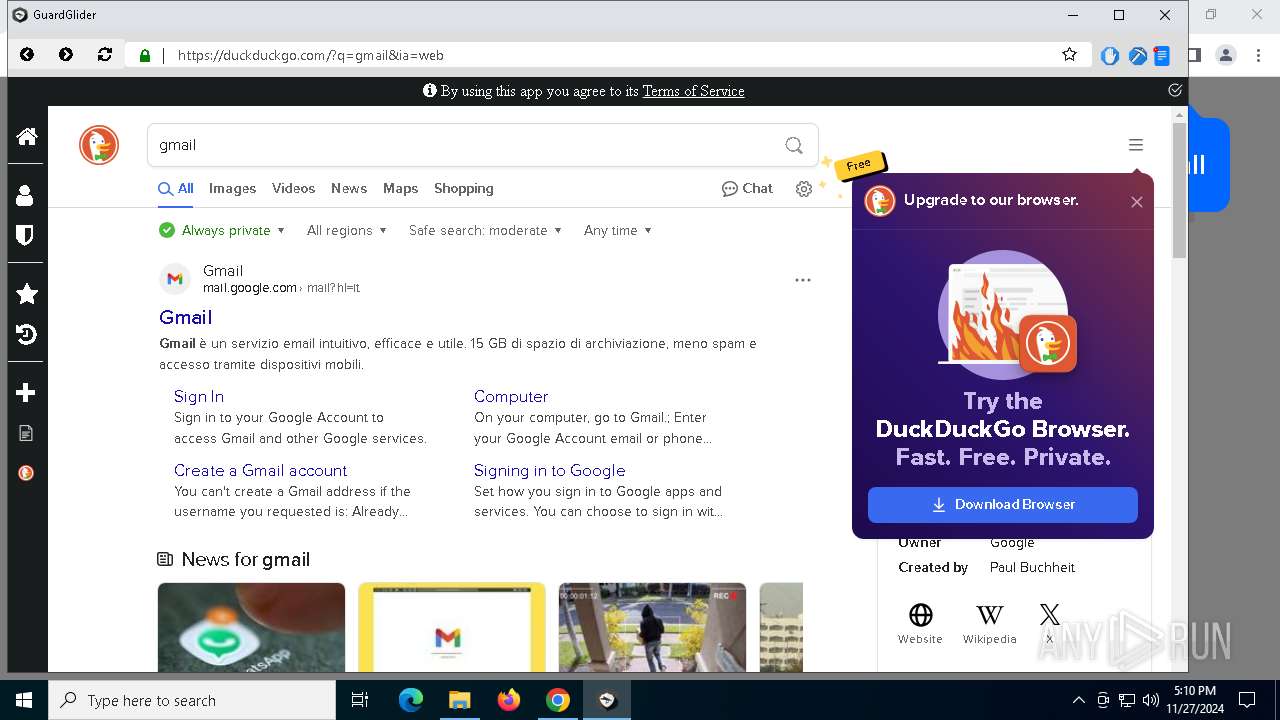
Task: Open more options for Gmail result
Action: pos(802,280)
